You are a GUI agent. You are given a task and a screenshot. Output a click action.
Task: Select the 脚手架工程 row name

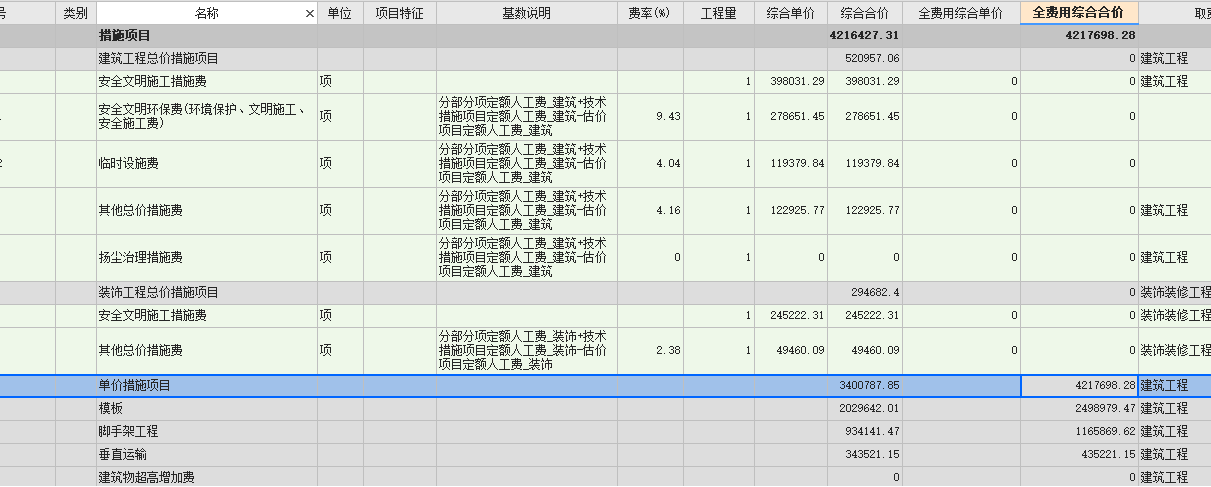point(128,432)
